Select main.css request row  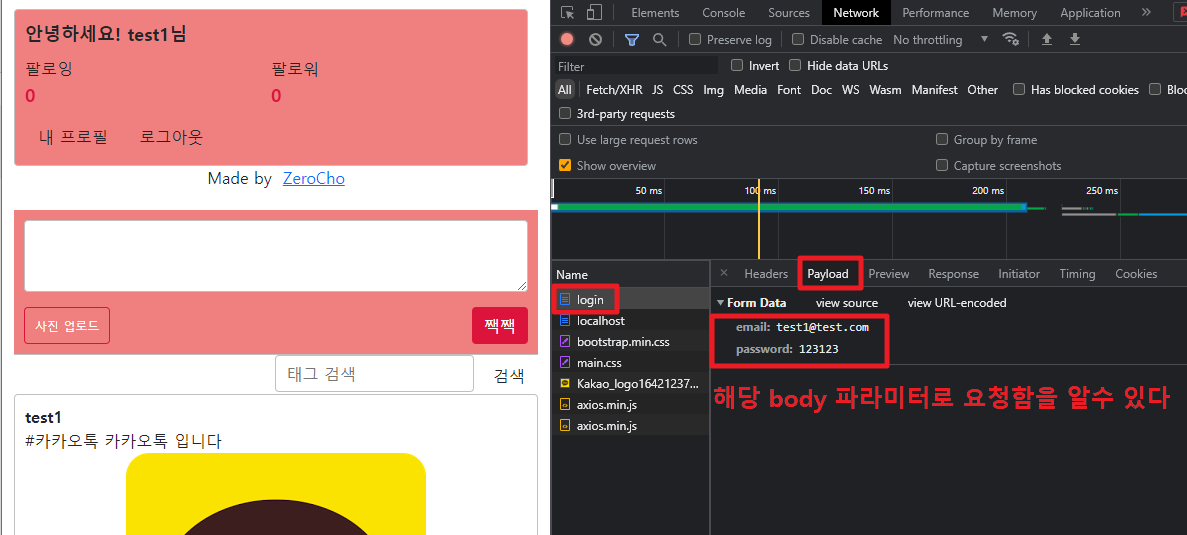(631, 362)
